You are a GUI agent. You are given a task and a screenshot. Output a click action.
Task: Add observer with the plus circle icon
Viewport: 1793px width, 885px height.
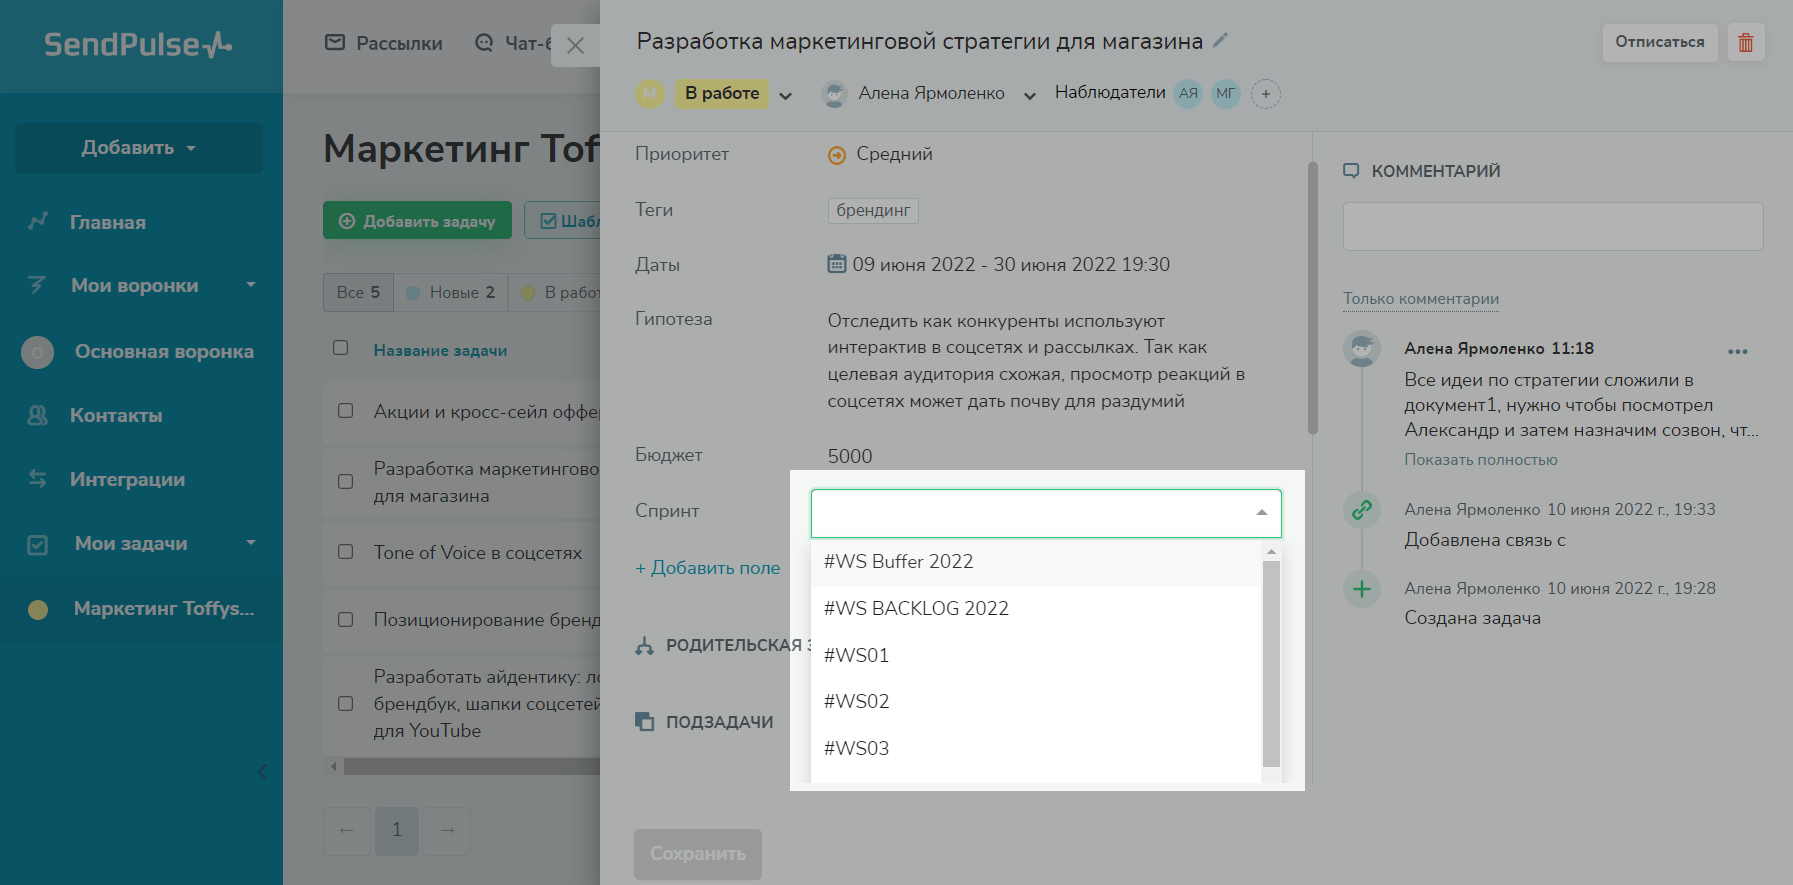point(1265,94)
